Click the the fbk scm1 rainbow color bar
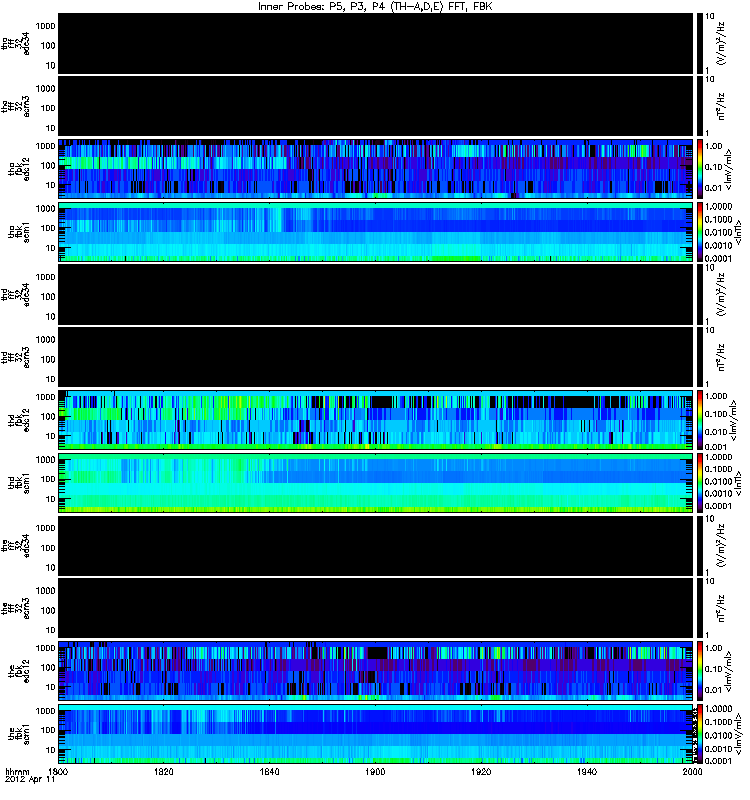Viewport: 750px width, 800px height. point(699,734)
